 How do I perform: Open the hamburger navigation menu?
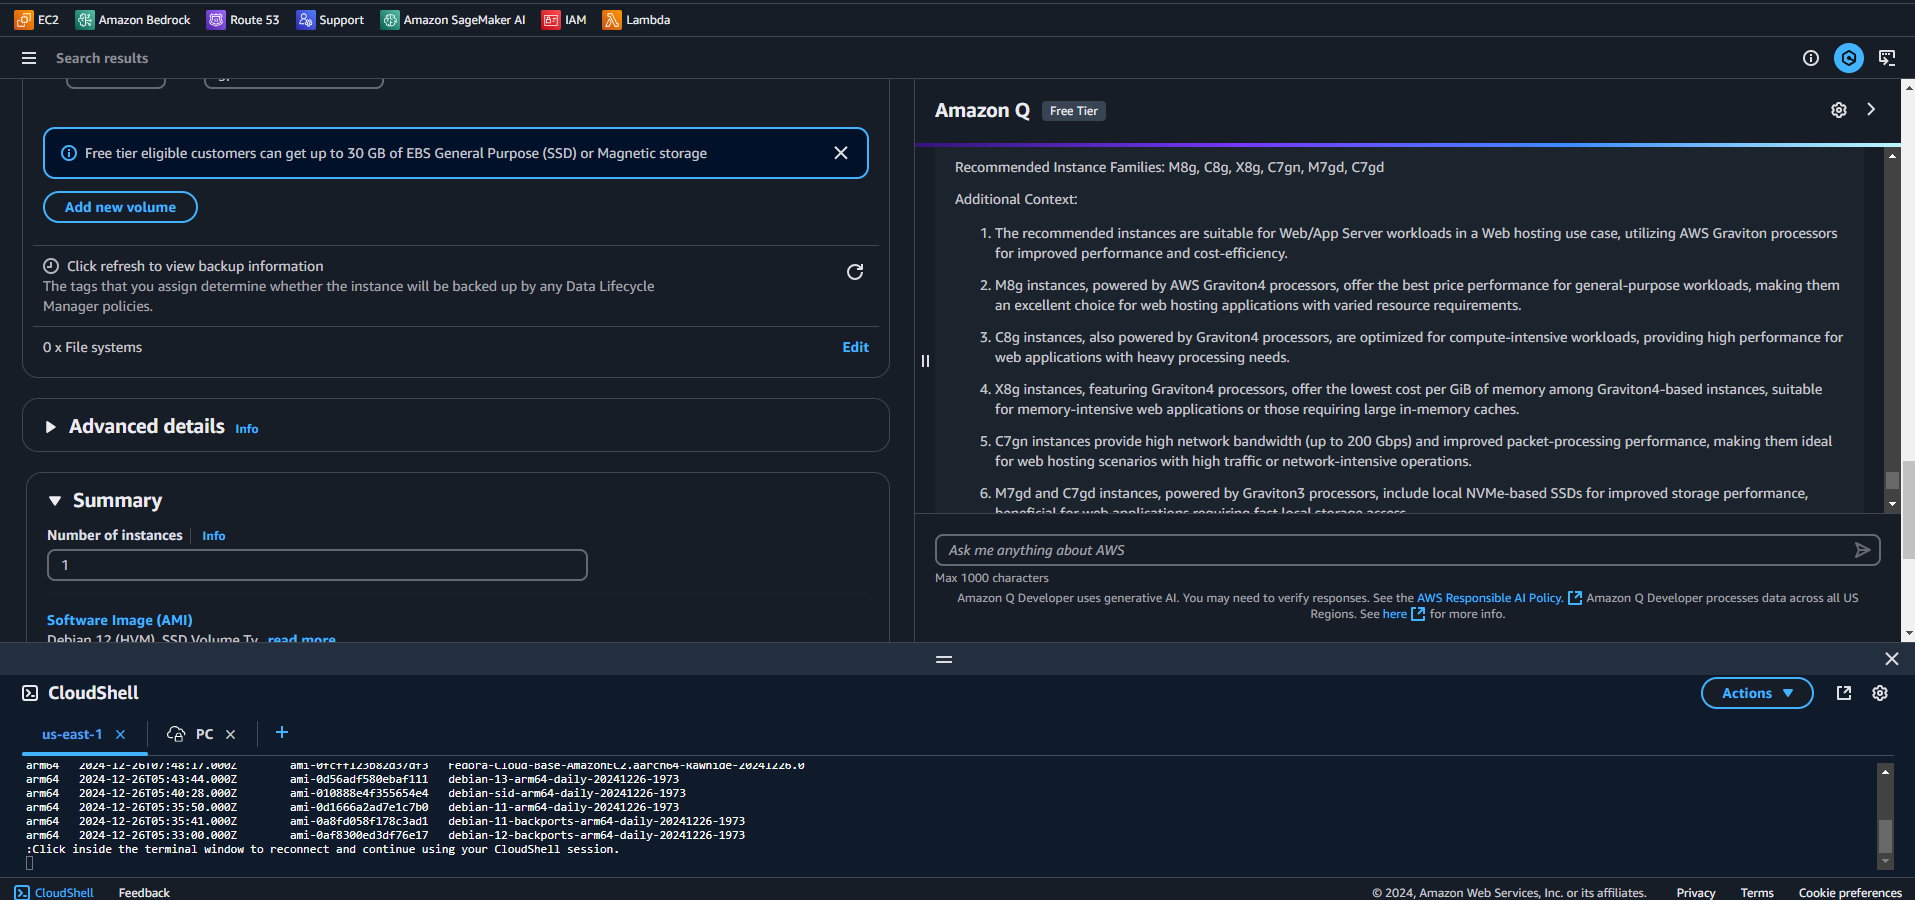pyautogui.click(x=29, y=58)
